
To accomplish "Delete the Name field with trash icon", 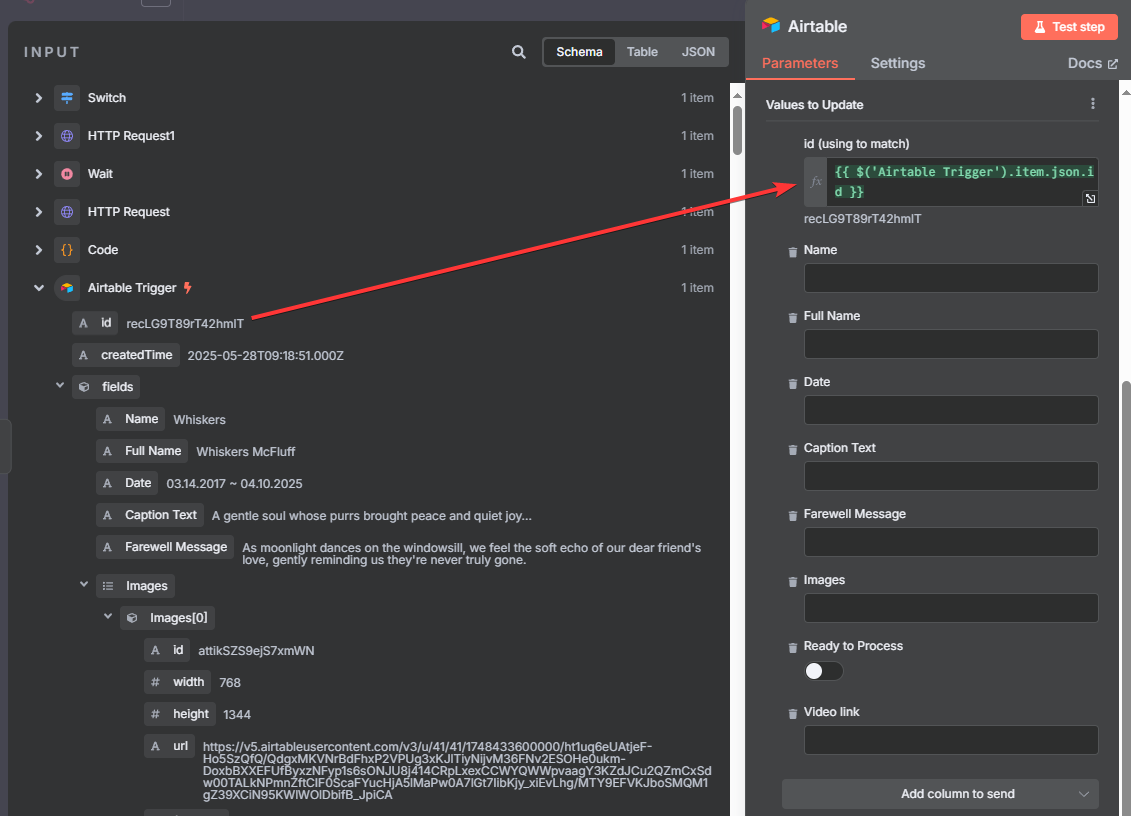I will coord(793,252).
